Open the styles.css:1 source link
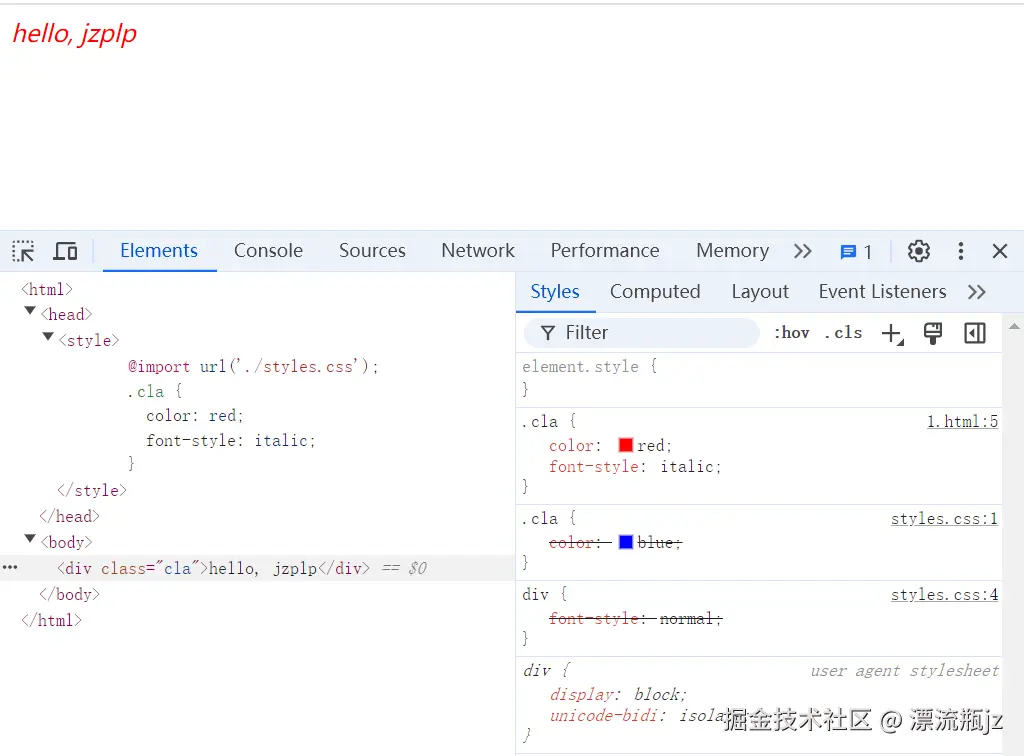This screenshot has height=756, width=1024. pos(944,519)
